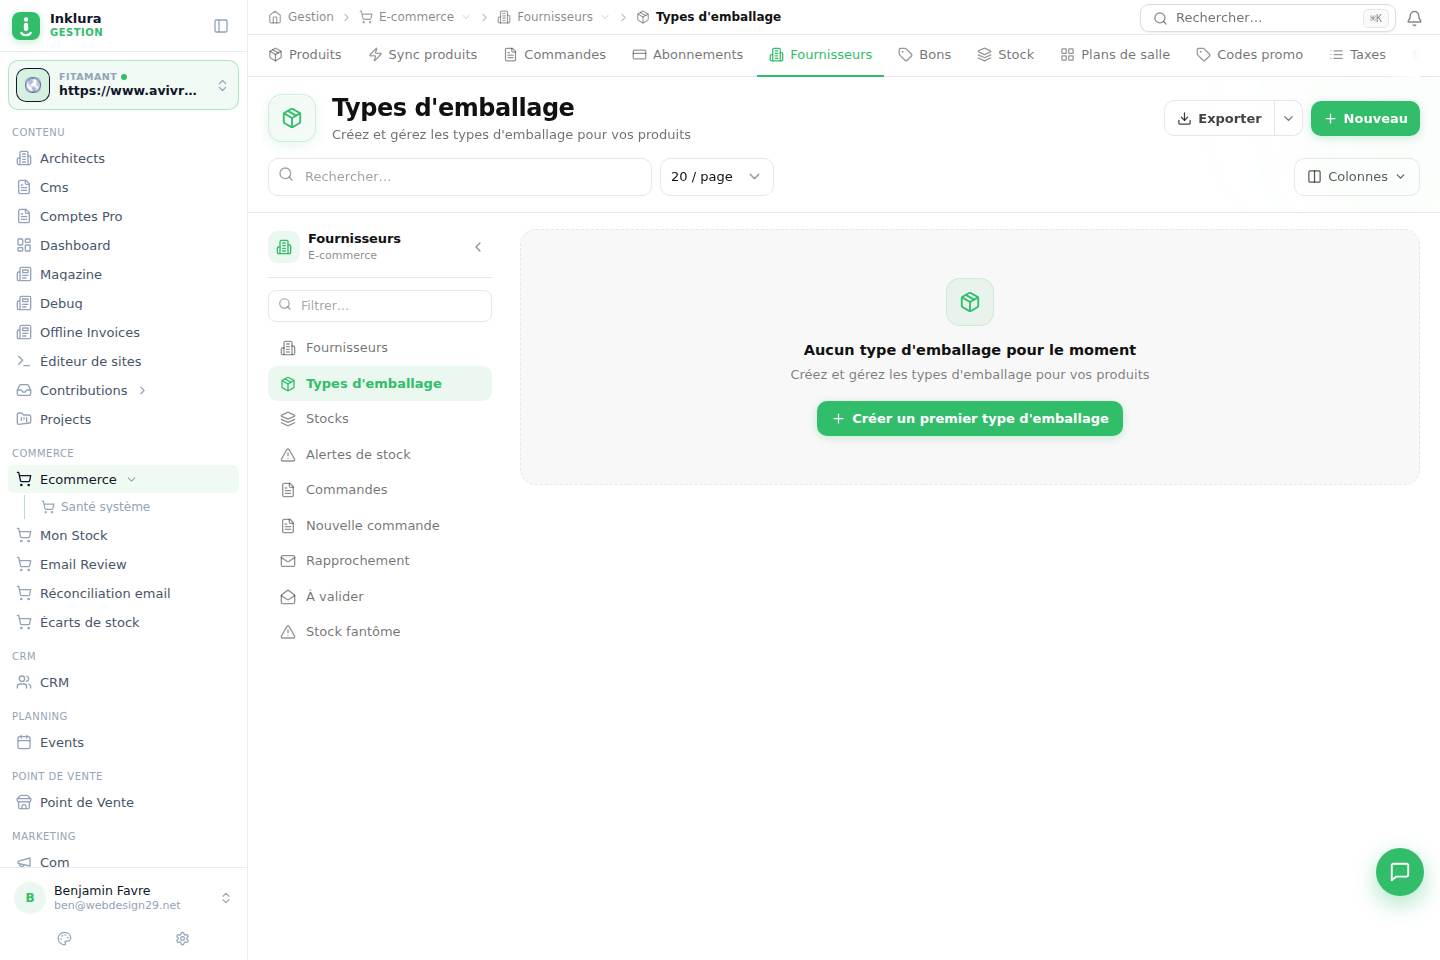Open the chat support bubble
This screenshot has height=960, width=1440.
pyautogui.click(x=1399, y=871)
